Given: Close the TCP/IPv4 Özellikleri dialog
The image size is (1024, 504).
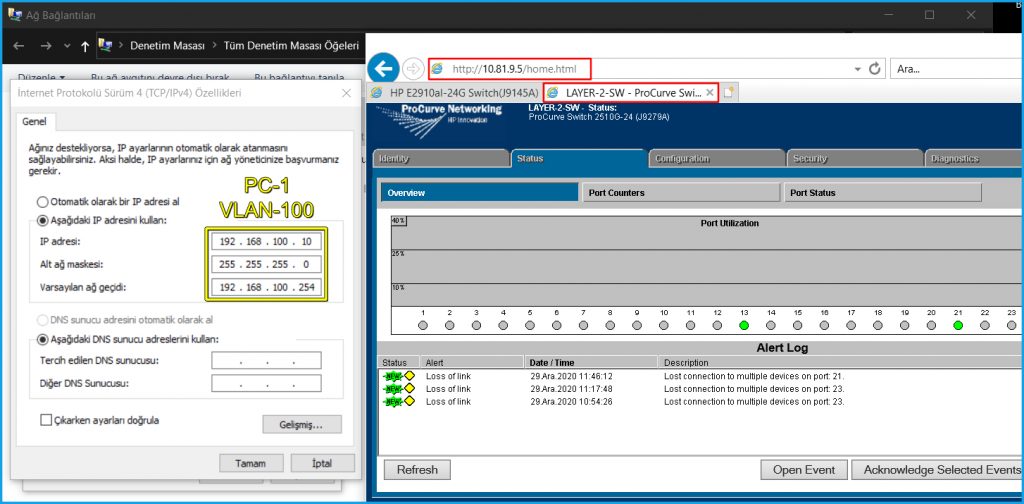Looking at the screenshot, I should [347, 93].
